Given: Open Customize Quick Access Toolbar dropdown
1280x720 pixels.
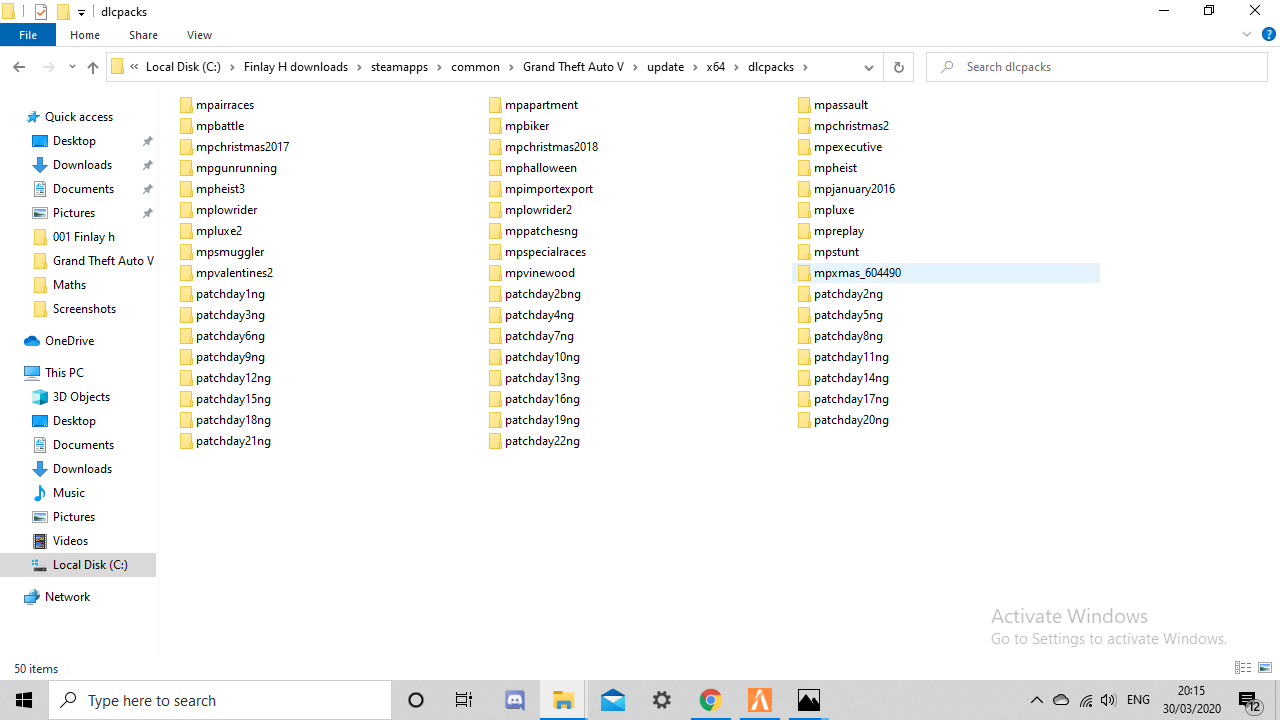Looking at the screenshot, I should click(82, 12).
